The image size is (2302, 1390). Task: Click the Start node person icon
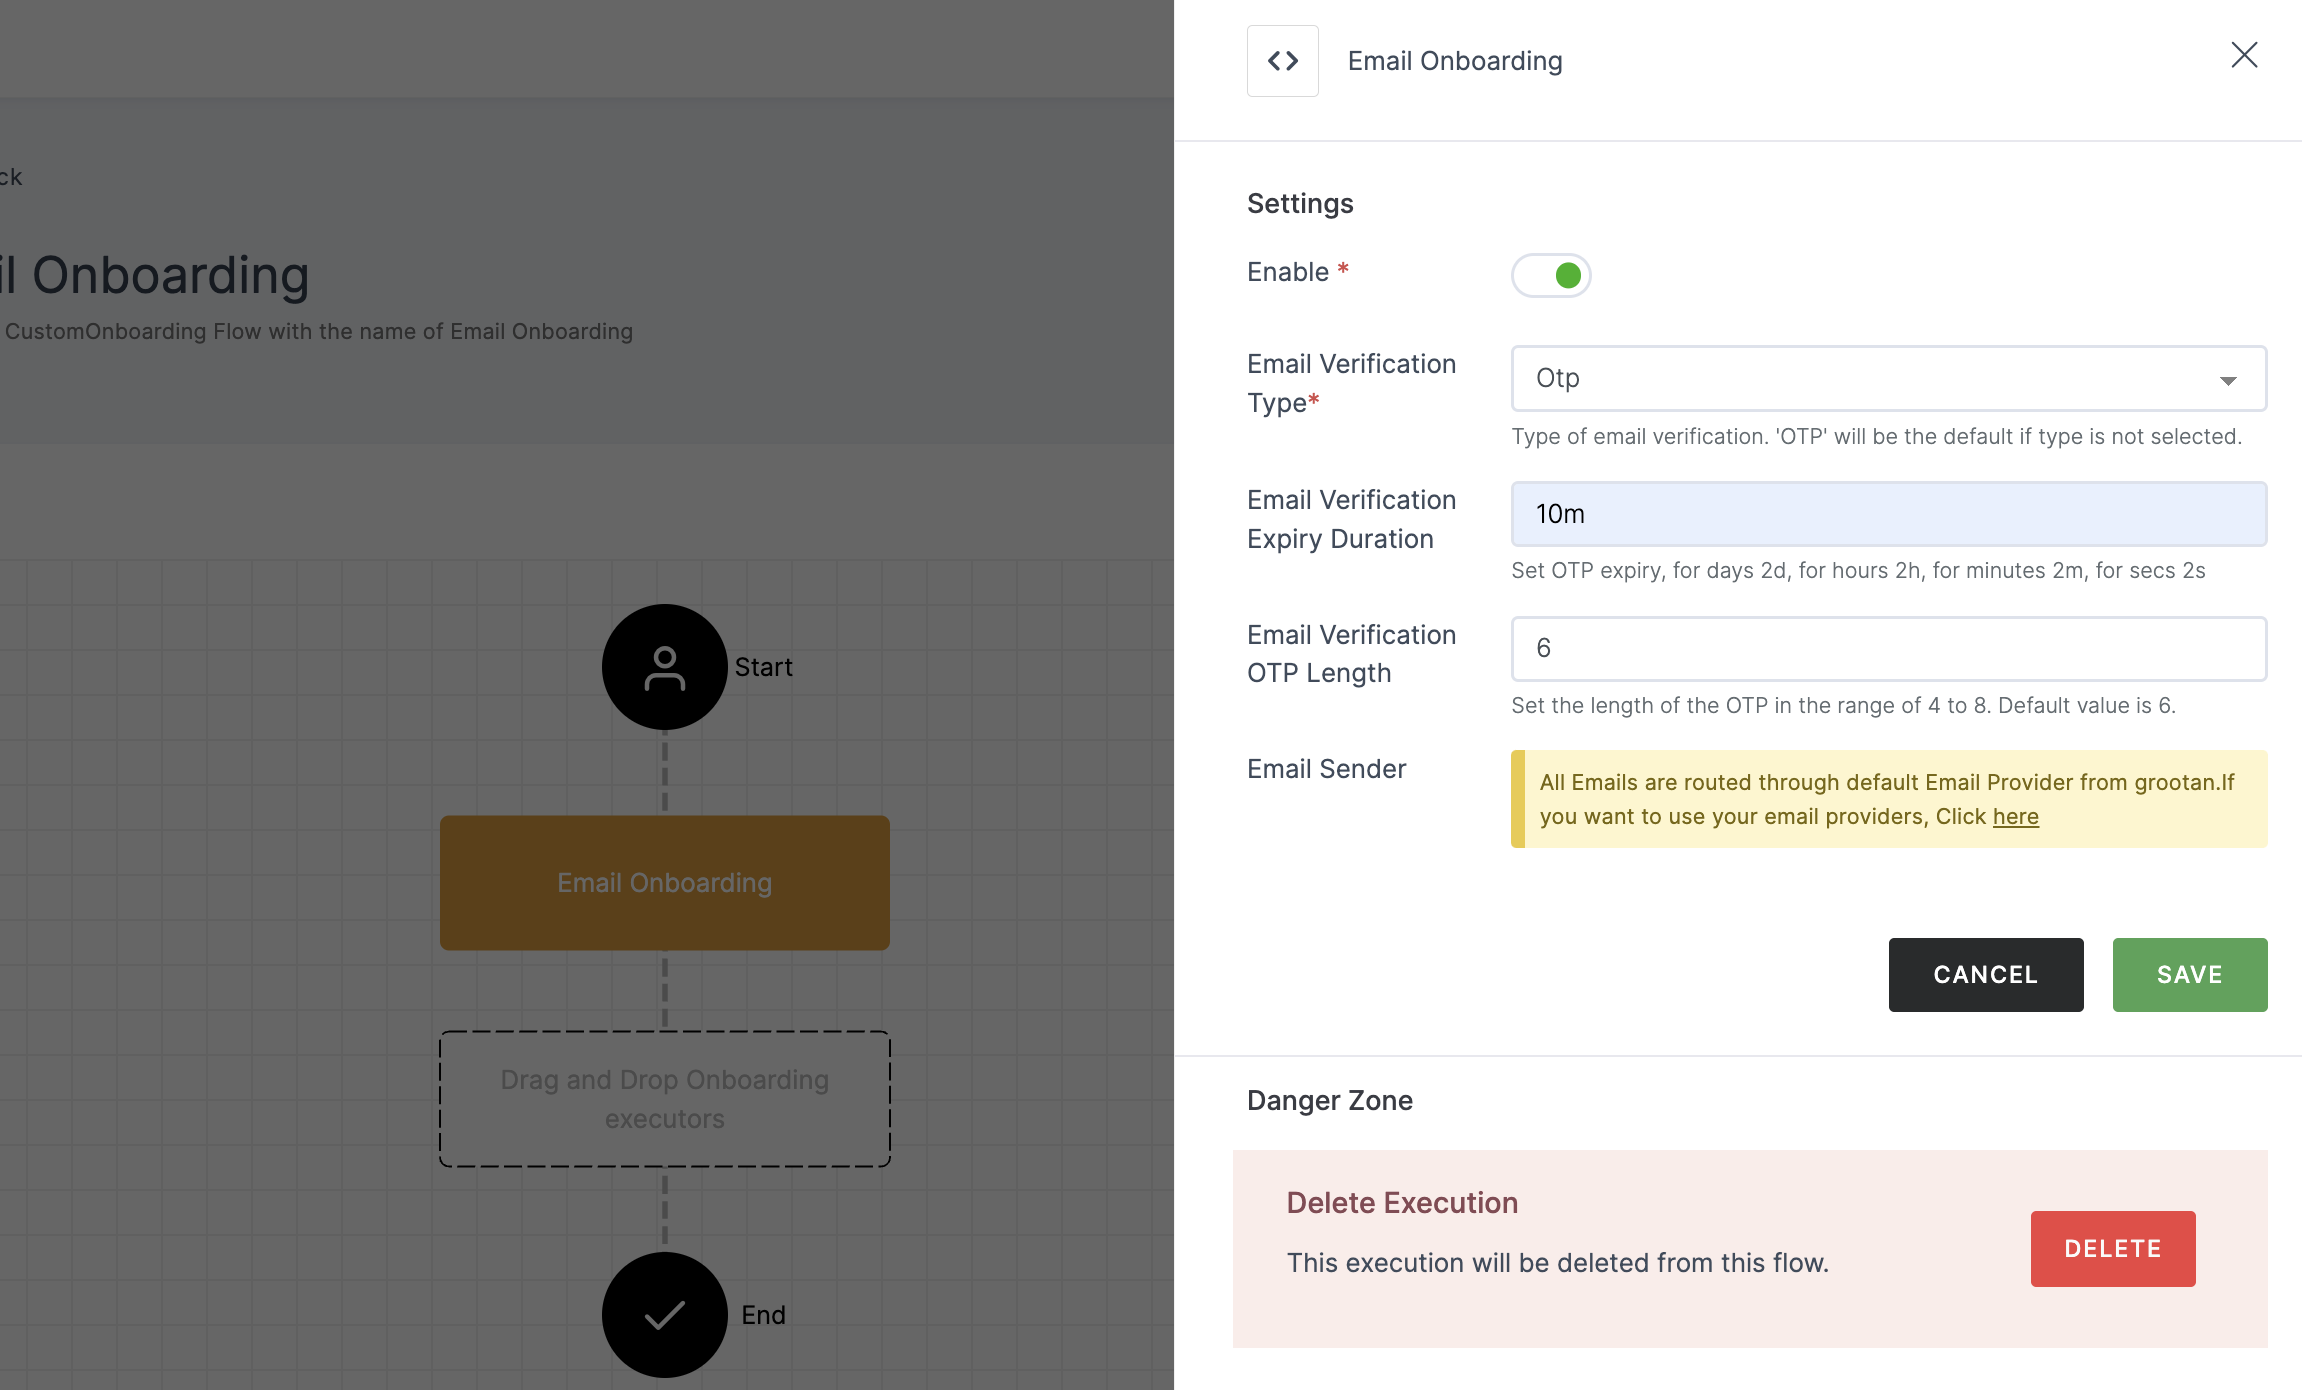click(x=663, y=666)
